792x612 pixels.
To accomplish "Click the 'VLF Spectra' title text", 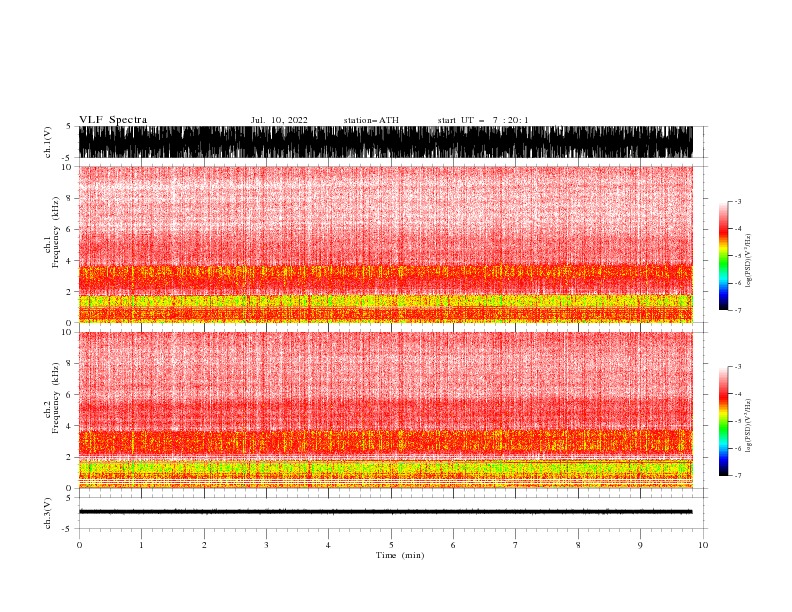I will point(113,120).
